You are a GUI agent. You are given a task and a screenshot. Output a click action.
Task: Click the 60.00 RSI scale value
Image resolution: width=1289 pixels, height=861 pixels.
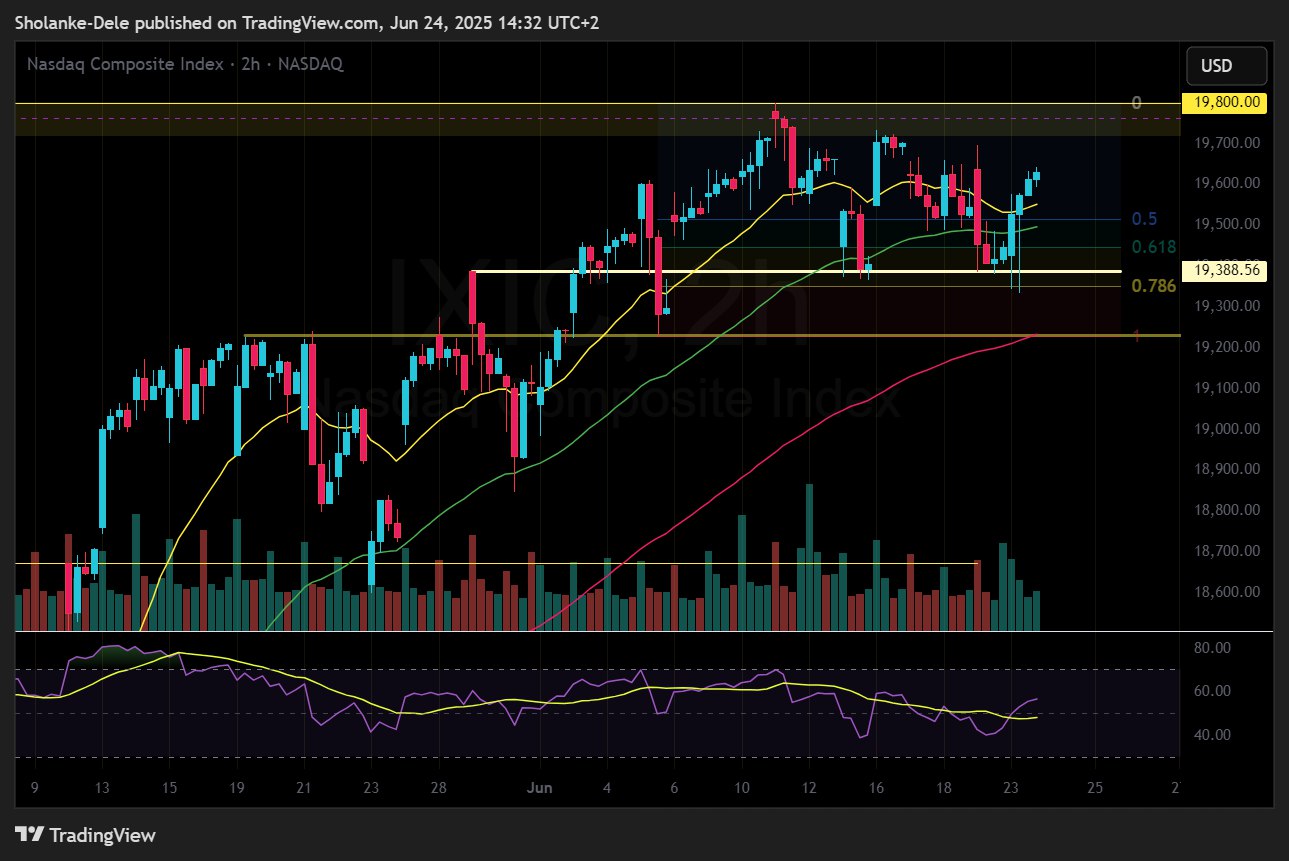(1210, 691)
